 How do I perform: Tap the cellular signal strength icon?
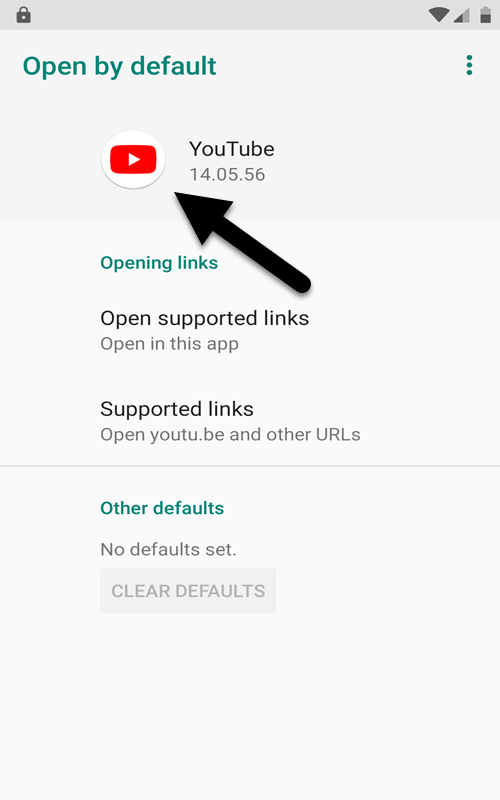point(461,15)
